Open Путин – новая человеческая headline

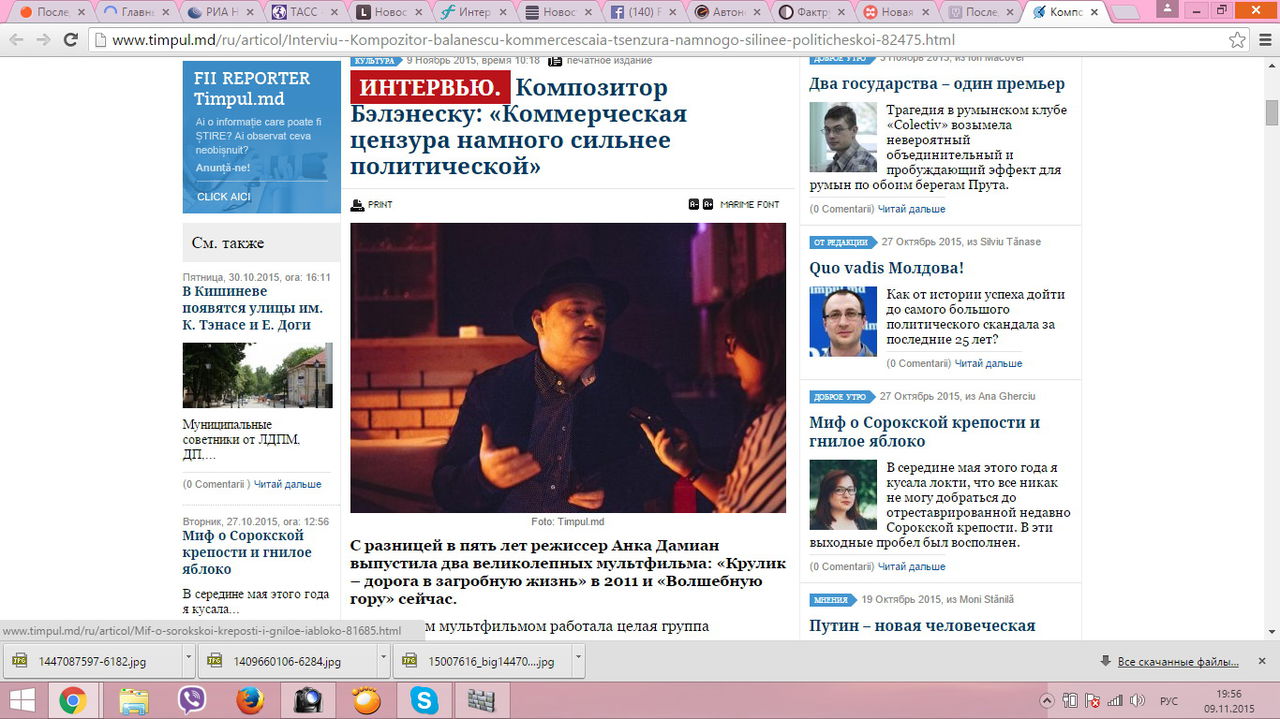coord(922,626)
